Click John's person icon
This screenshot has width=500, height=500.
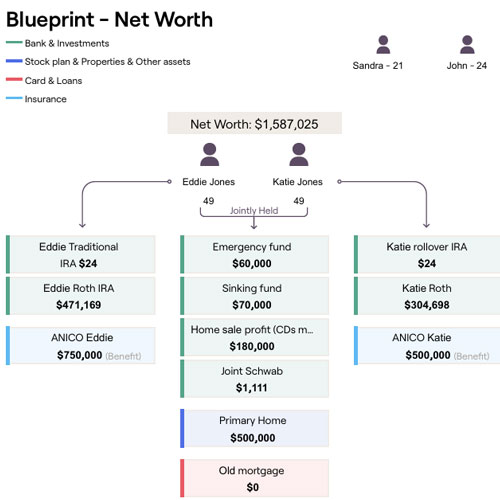[467, 45]
